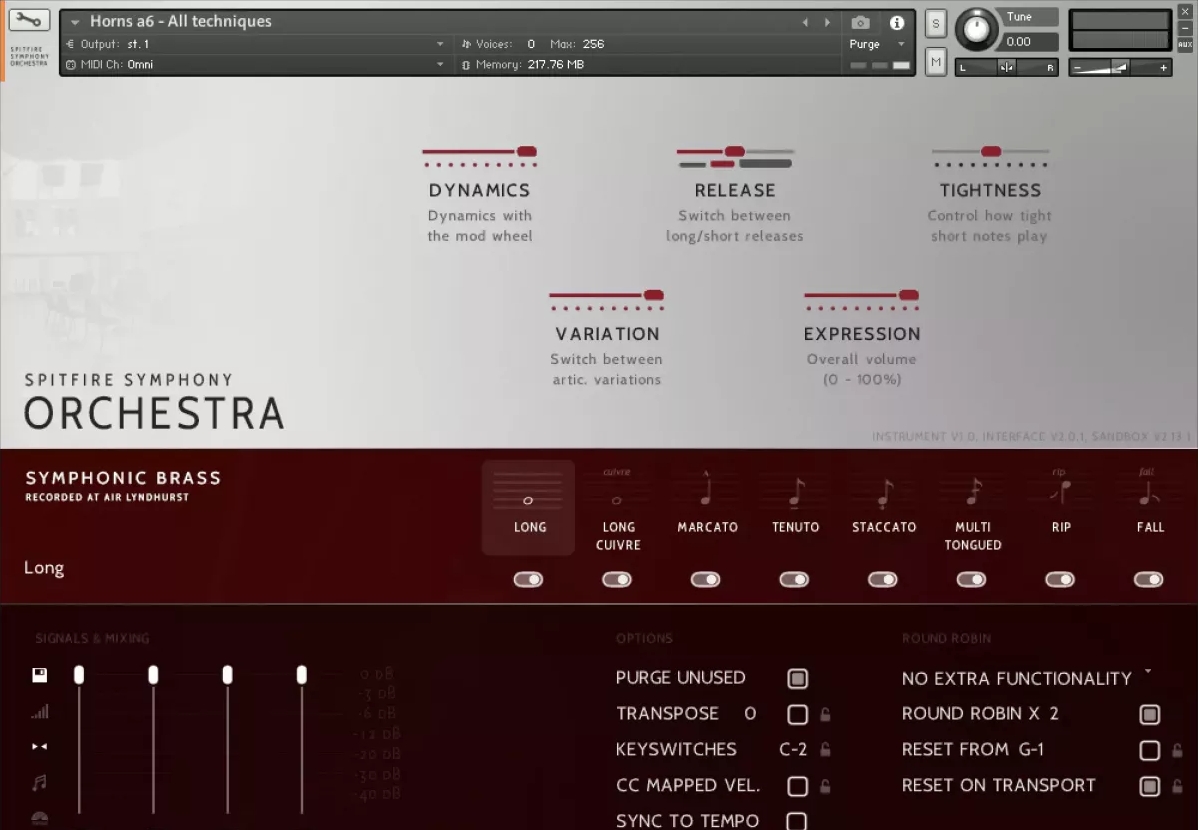Click the velocity response bars icon

pos(39,712)
